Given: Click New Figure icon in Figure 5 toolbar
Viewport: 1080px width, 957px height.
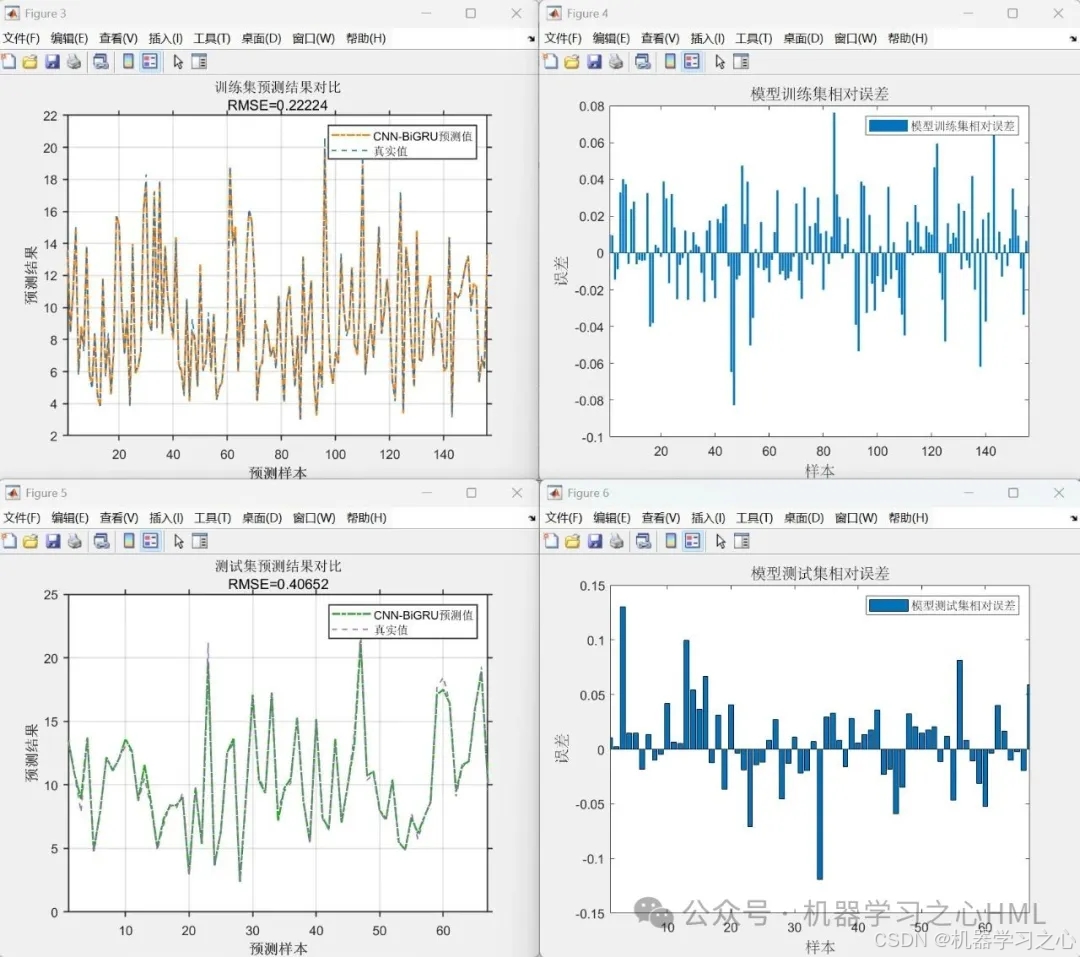Looking at the screenshot, I should pos(10,542).
